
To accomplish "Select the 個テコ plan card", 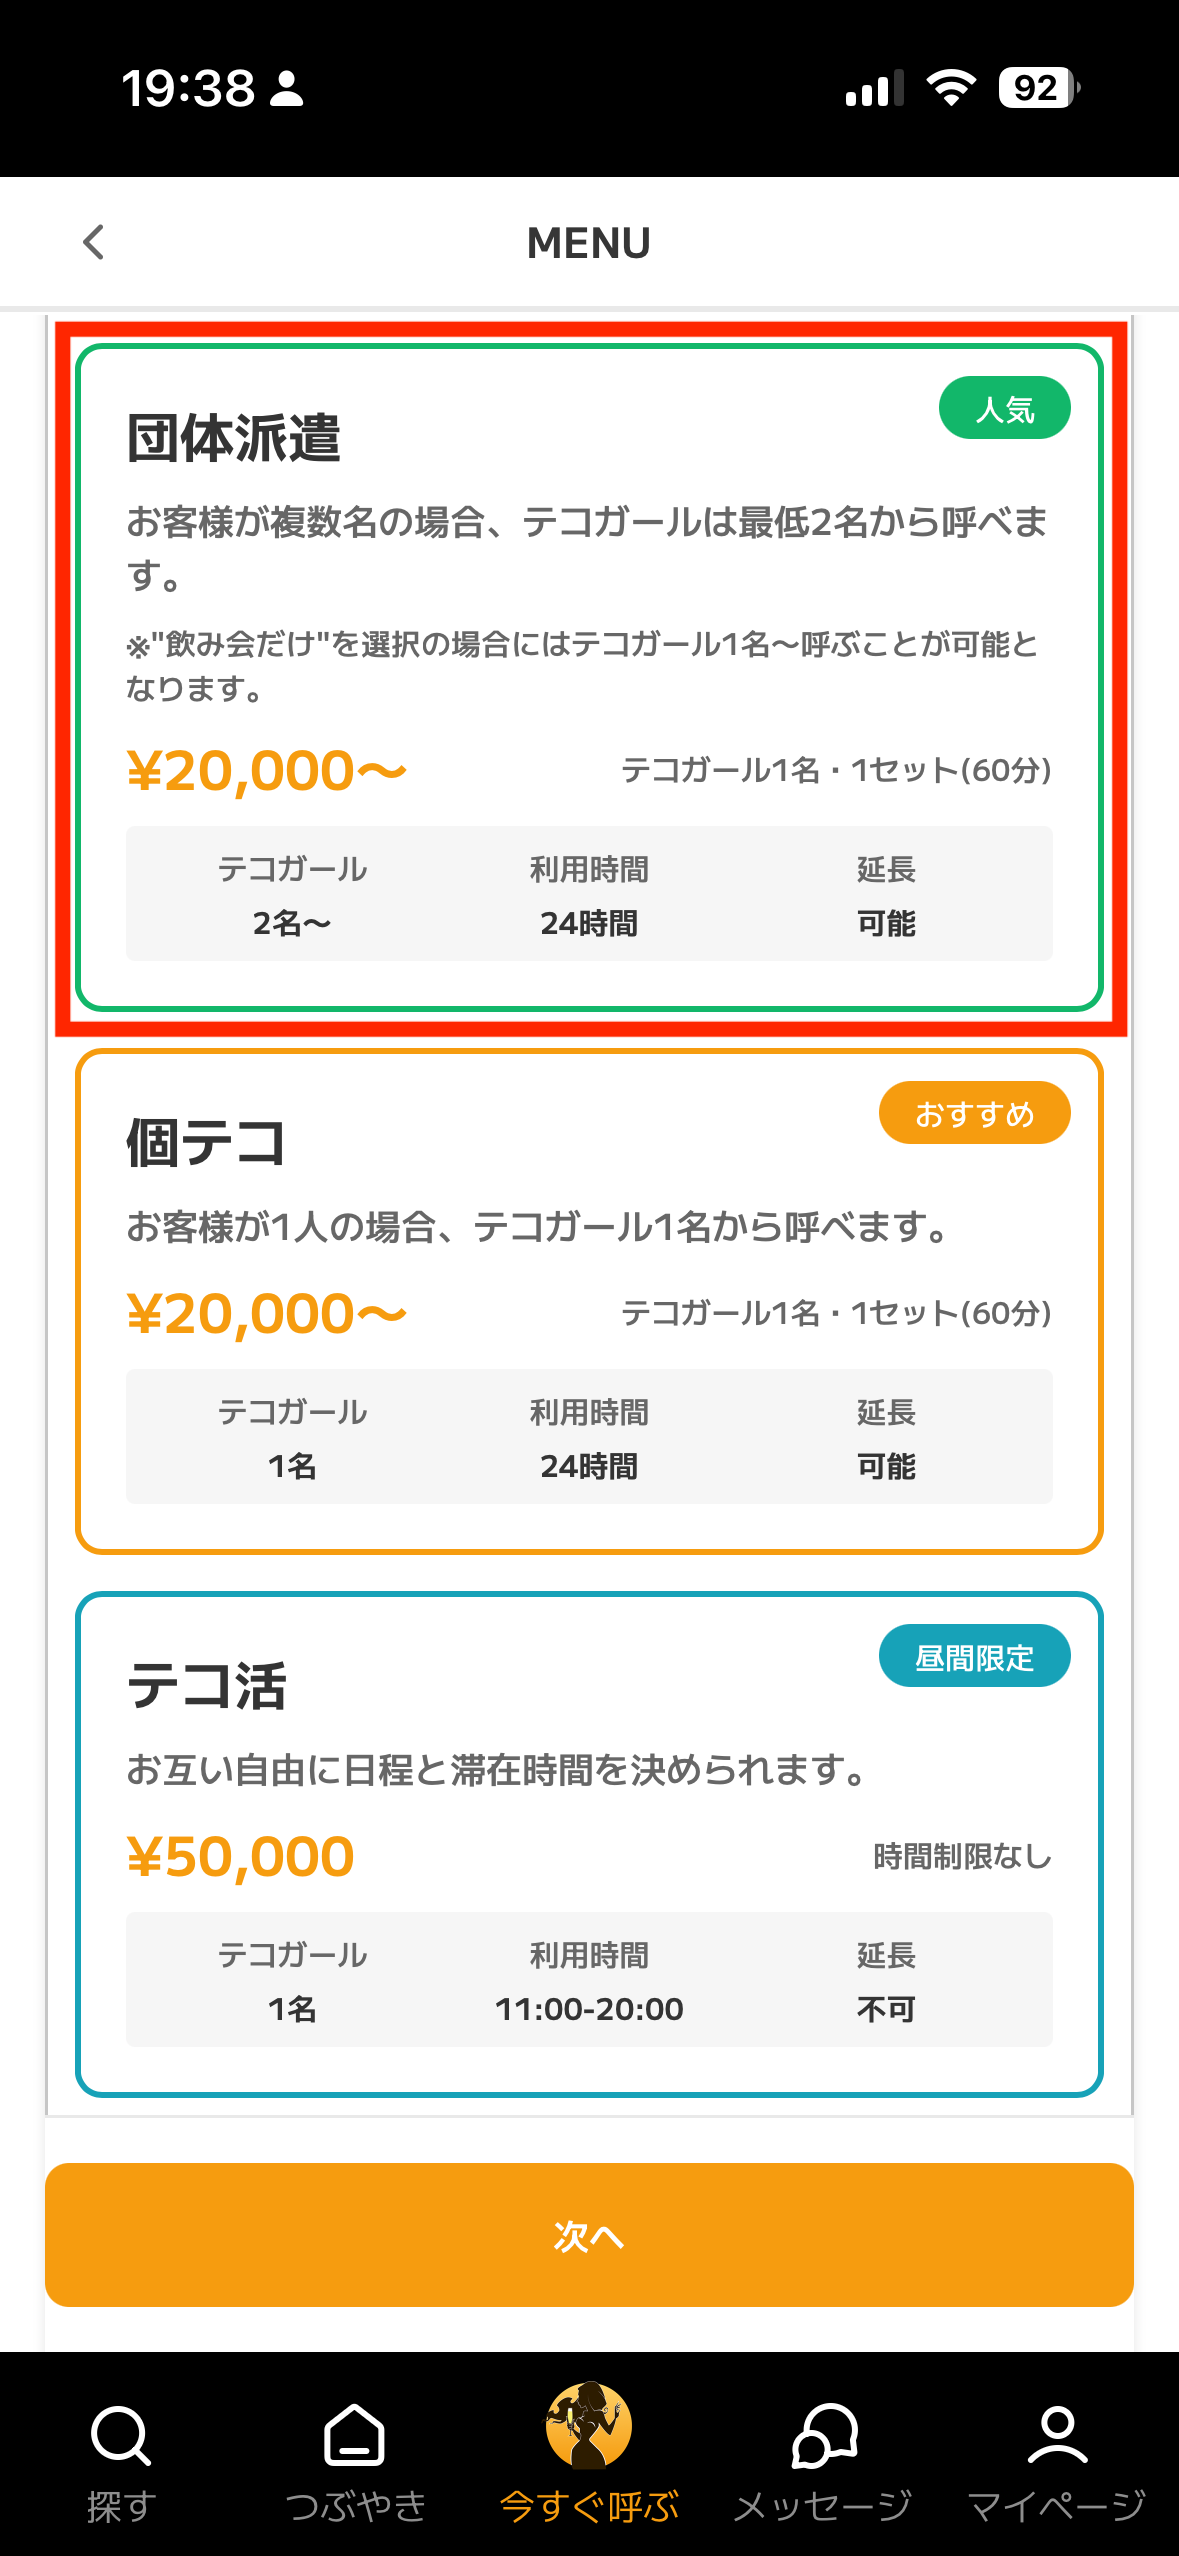I will [x=589, y=1301].
